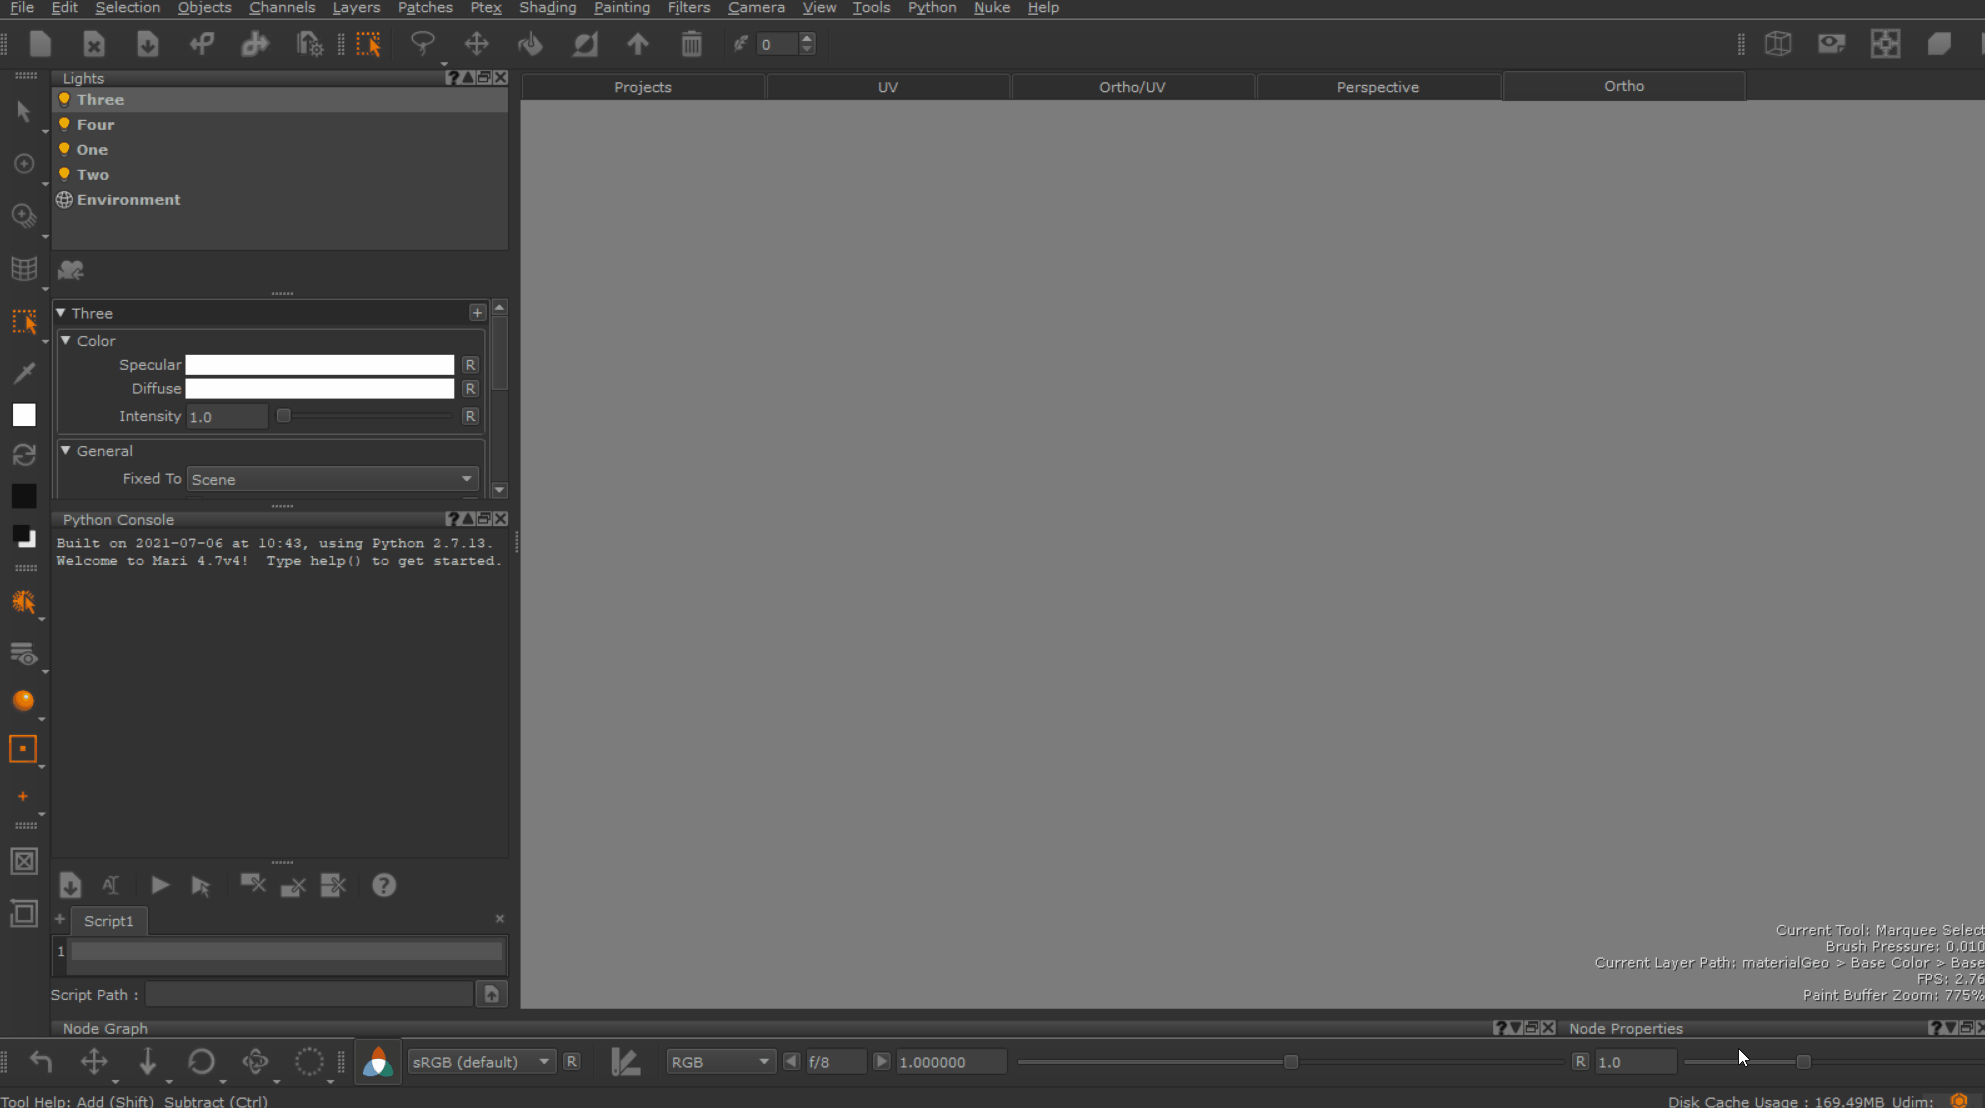
Task: Select the Environment row in Lights
Action: pos(280,200)
